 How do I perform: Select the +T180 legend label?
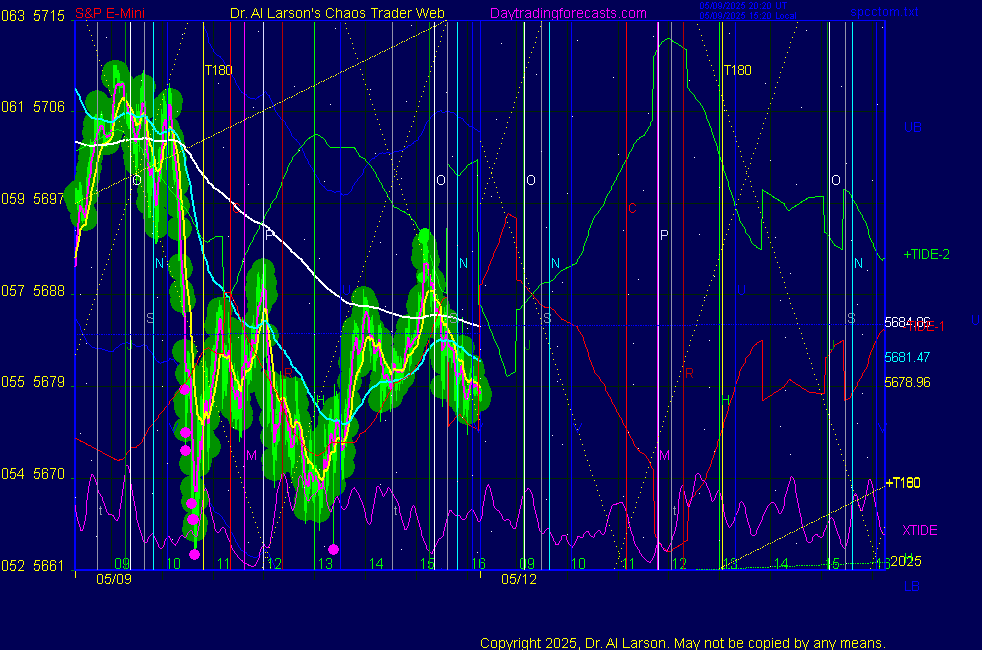pos(903,483)
